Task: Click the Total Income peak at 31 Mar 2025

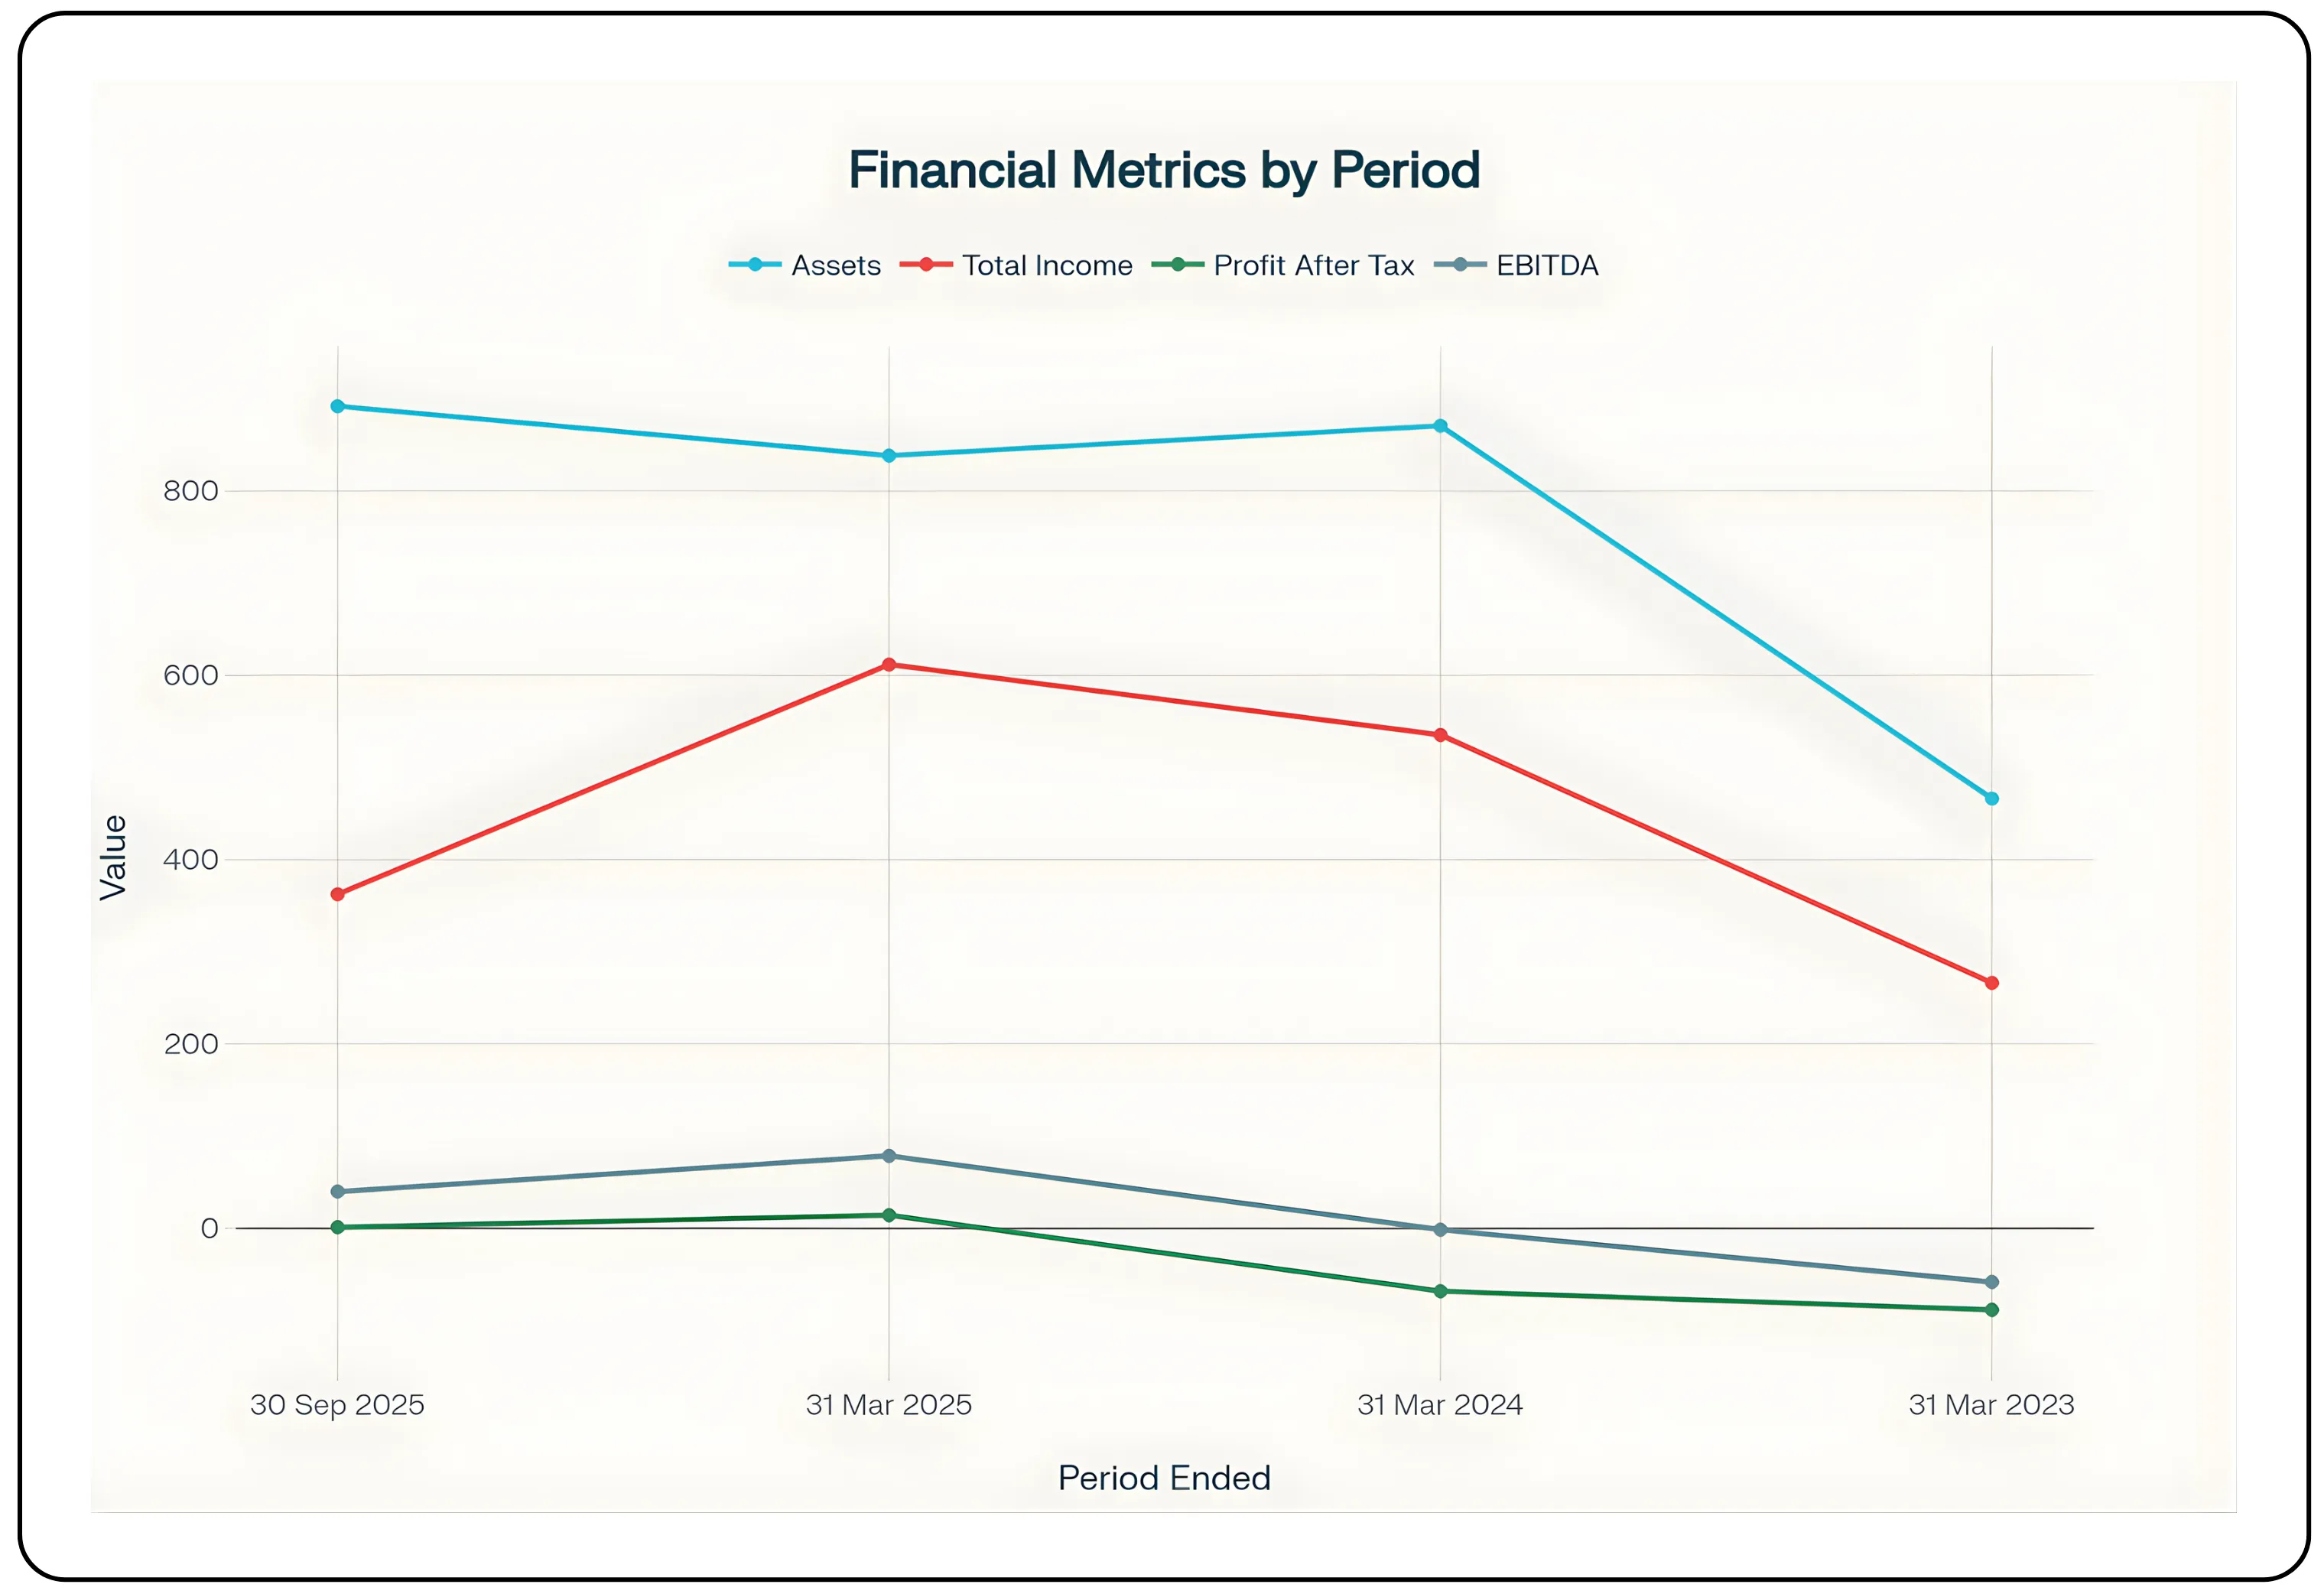Action: (x=889, y=665)
